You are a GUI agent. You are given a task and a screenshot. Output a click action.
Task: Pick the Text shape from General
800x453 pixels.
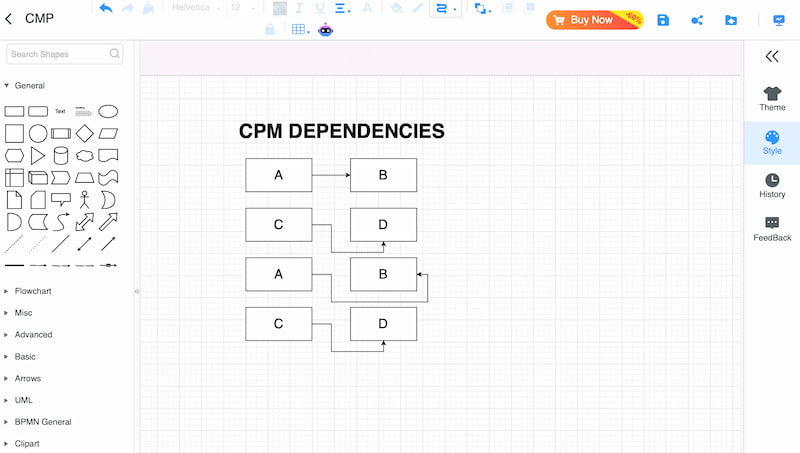click(x=60, y=111)
